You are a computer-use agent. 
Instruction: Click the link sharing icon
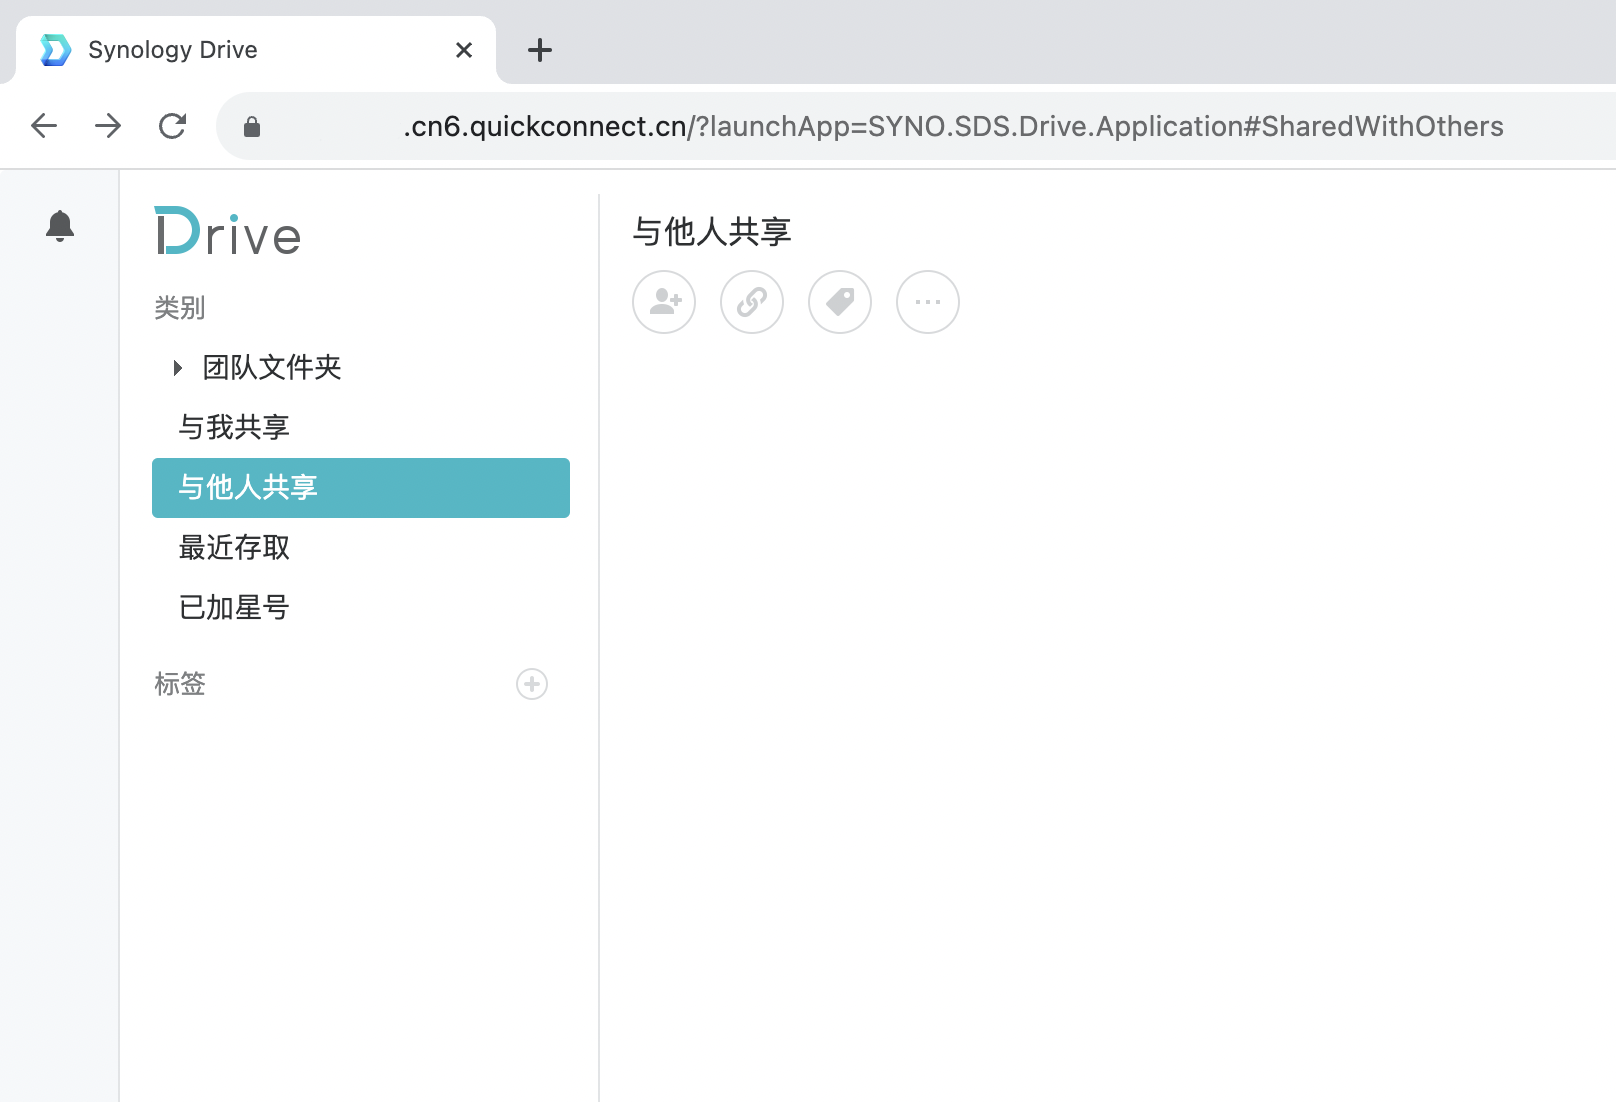pos(752,302)
